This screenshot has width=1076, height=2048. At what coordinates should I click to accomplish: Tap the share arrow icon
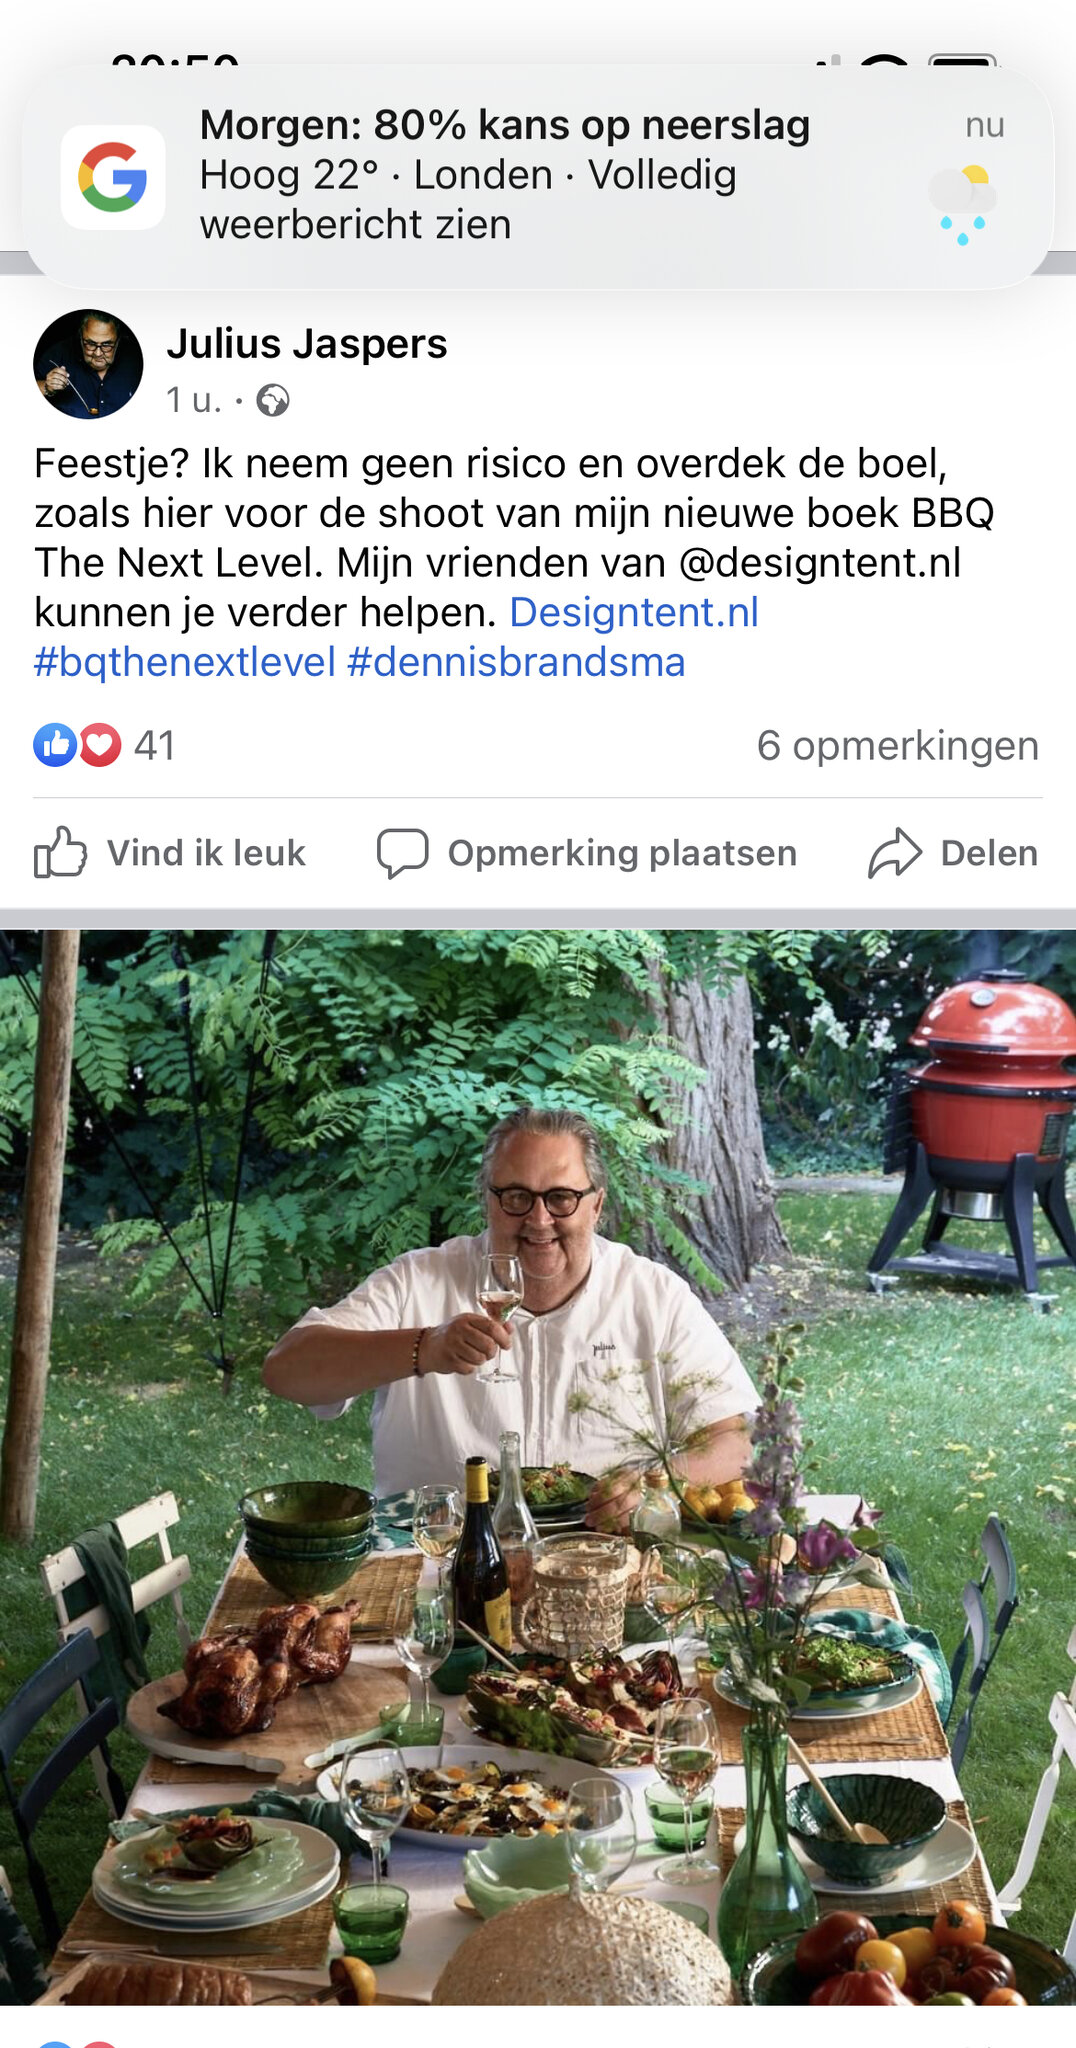point(894,852)
